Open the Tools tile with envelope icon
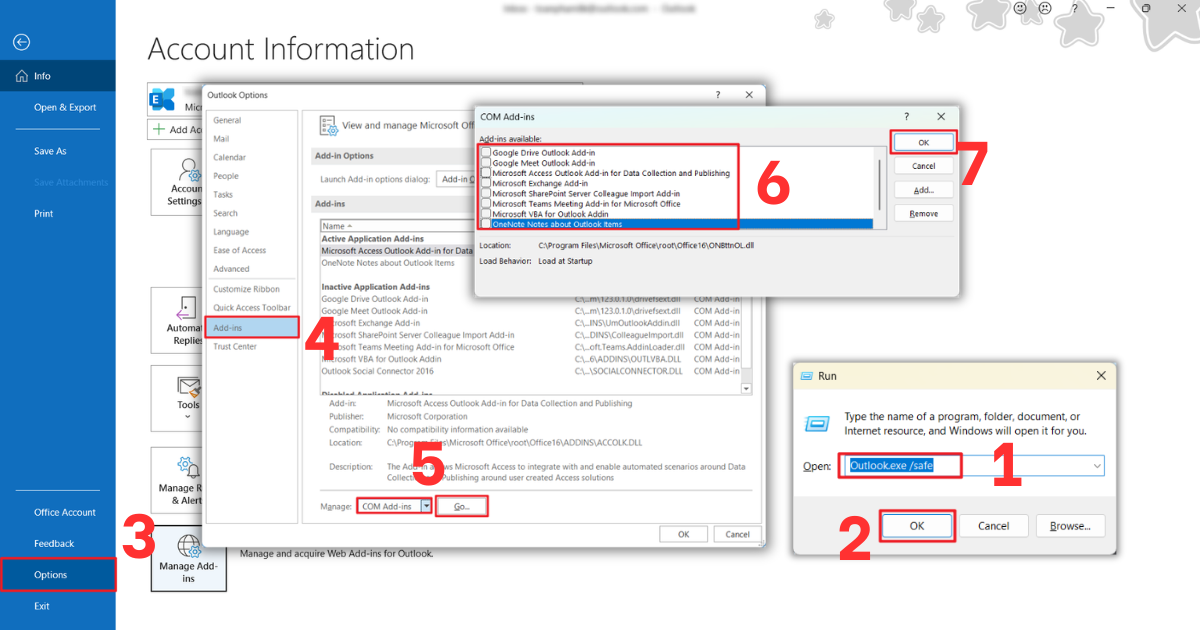Screen dimensions: 1200x630 point(177,397)
